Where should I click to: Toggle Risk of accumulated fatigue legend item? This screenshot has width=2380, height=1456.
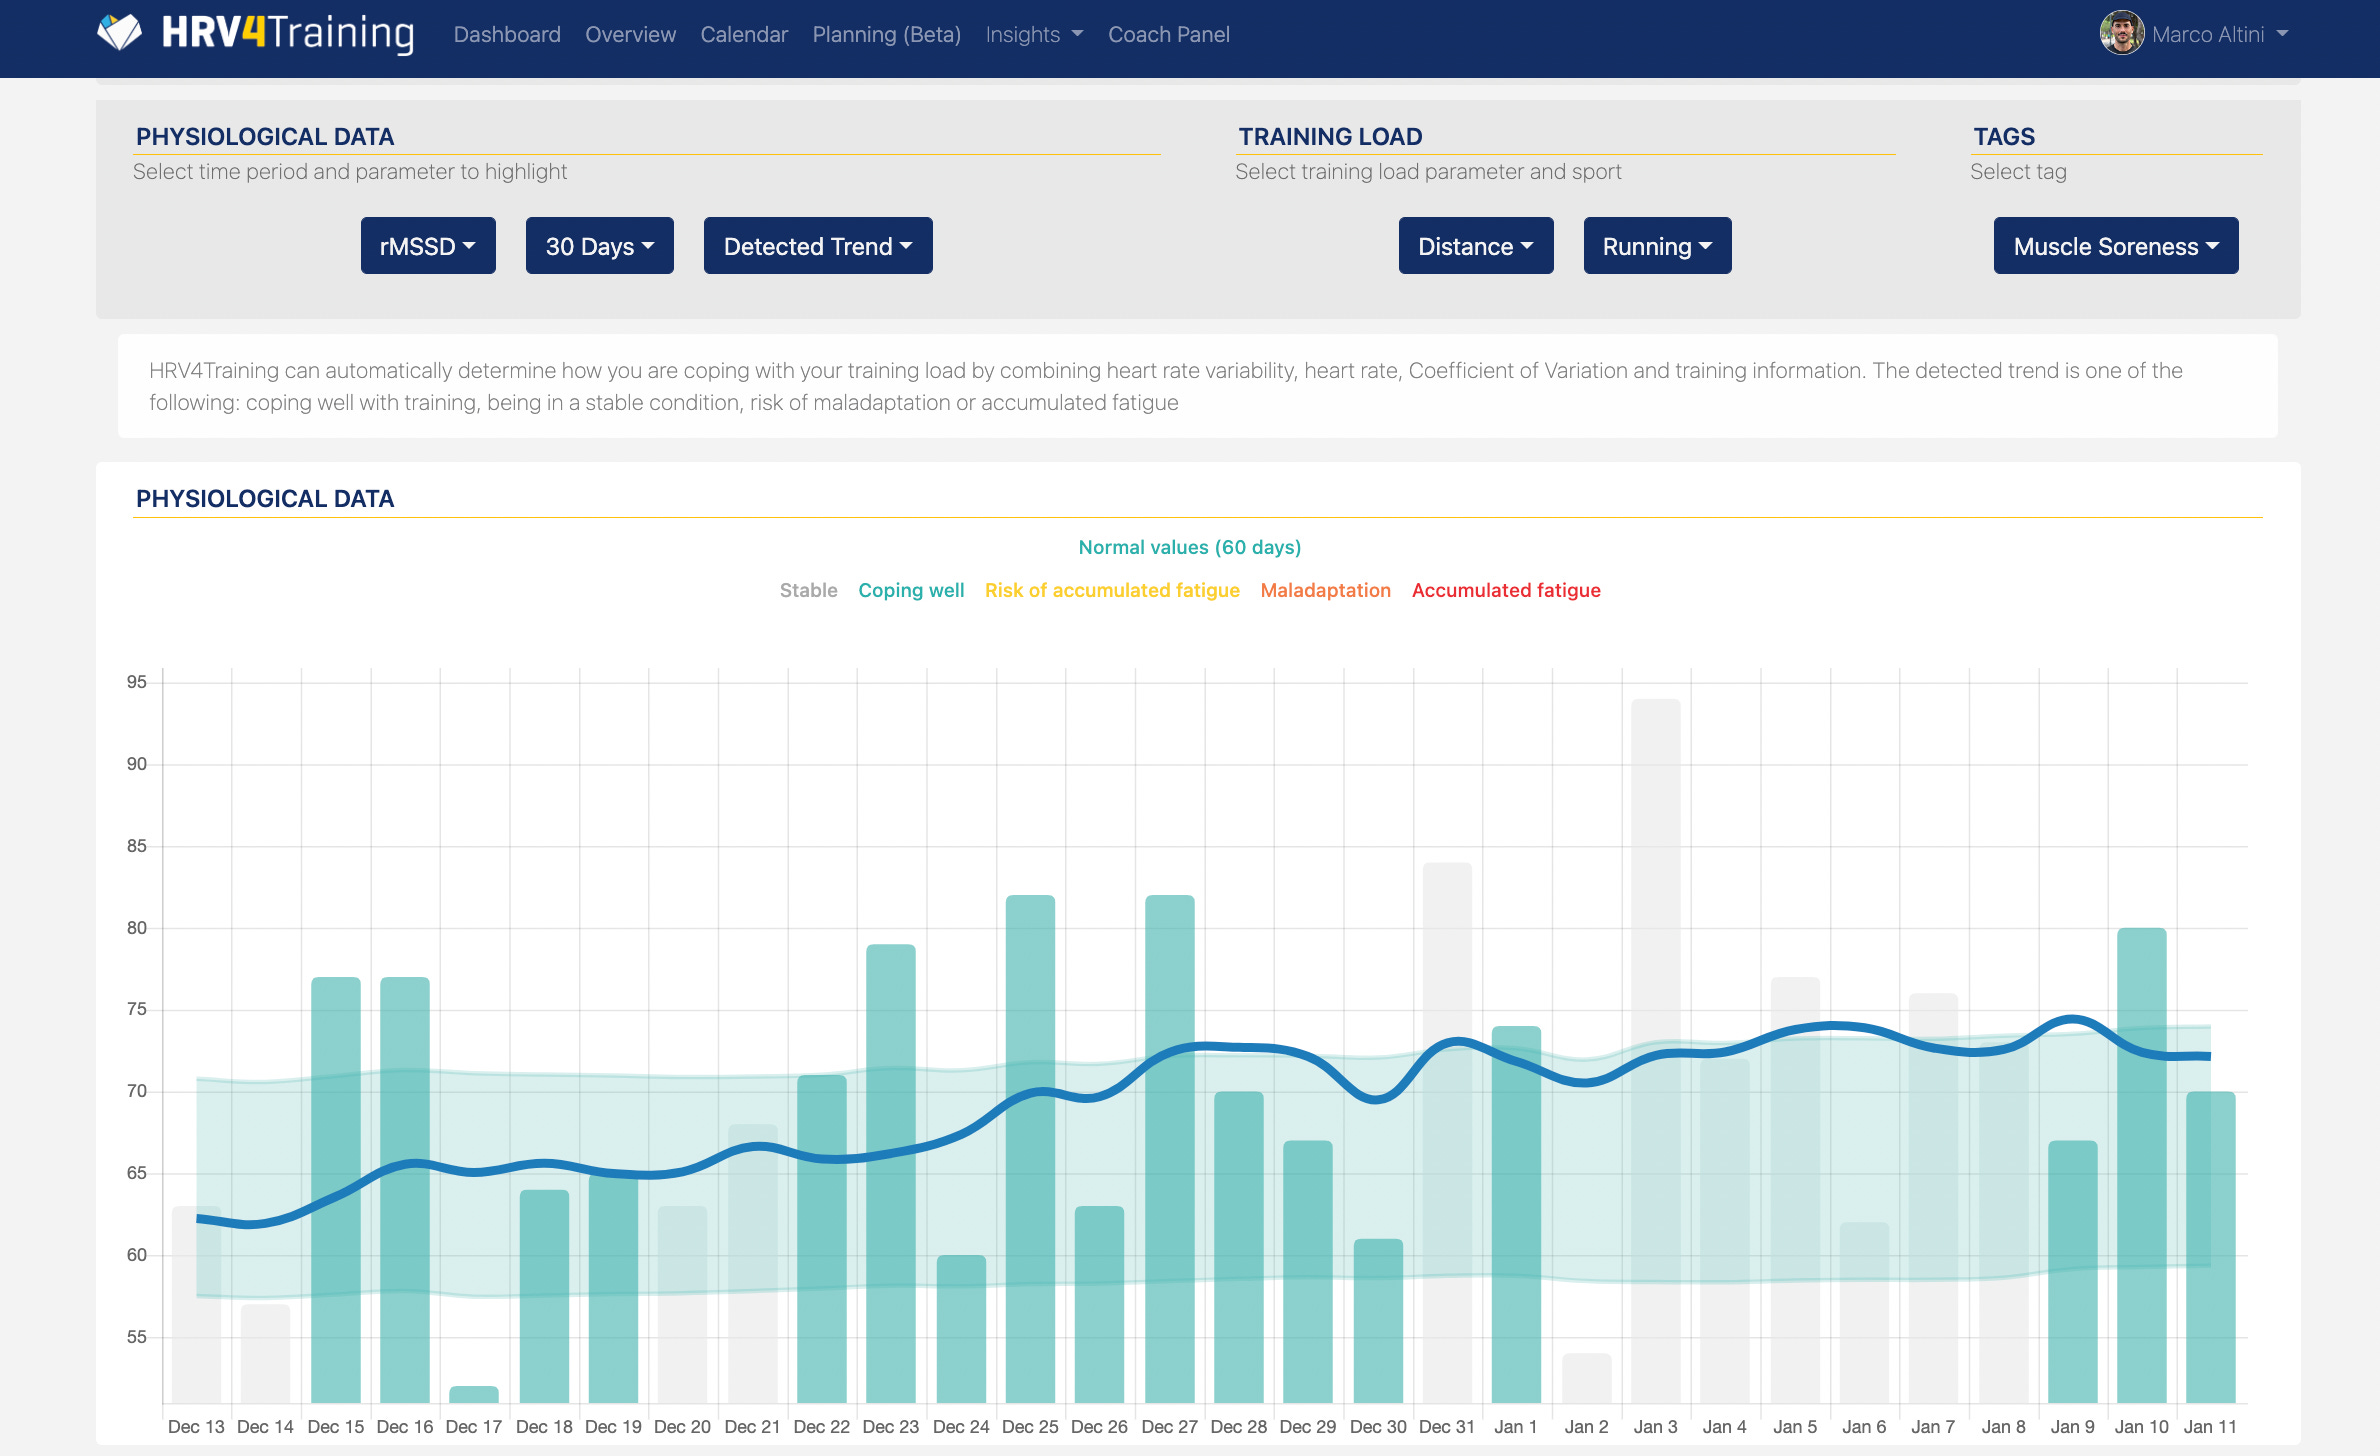[1112, 590]
